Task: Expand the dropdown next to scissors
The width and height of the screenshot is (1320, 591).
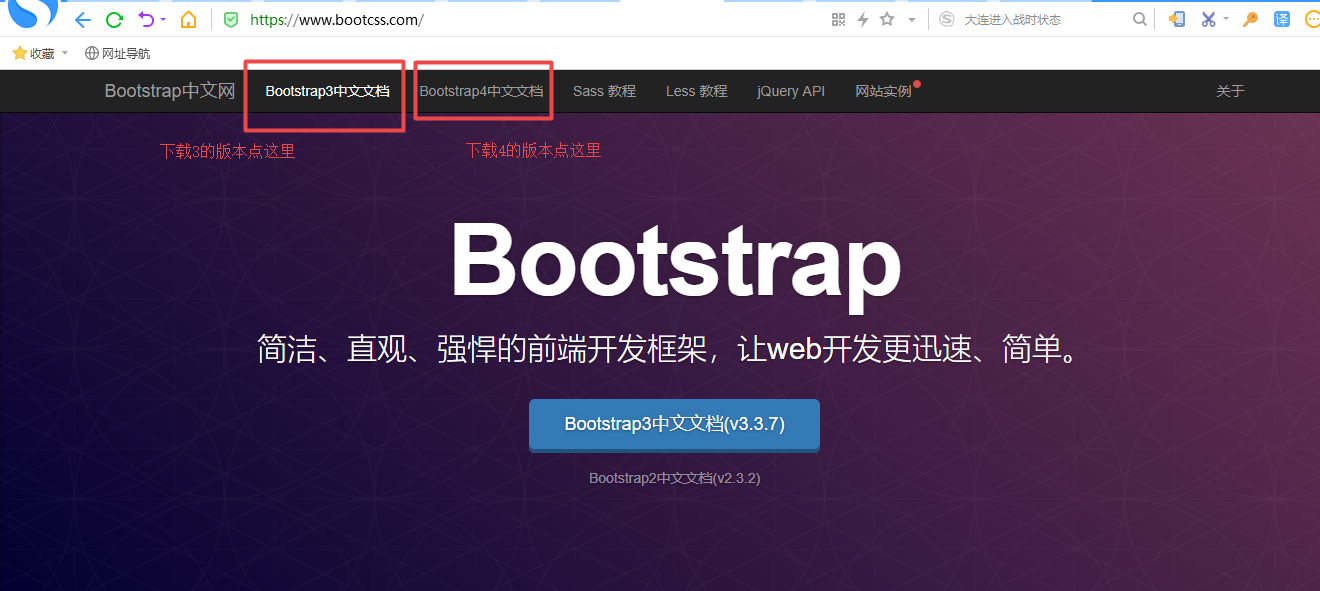Action: (1226, 19)
